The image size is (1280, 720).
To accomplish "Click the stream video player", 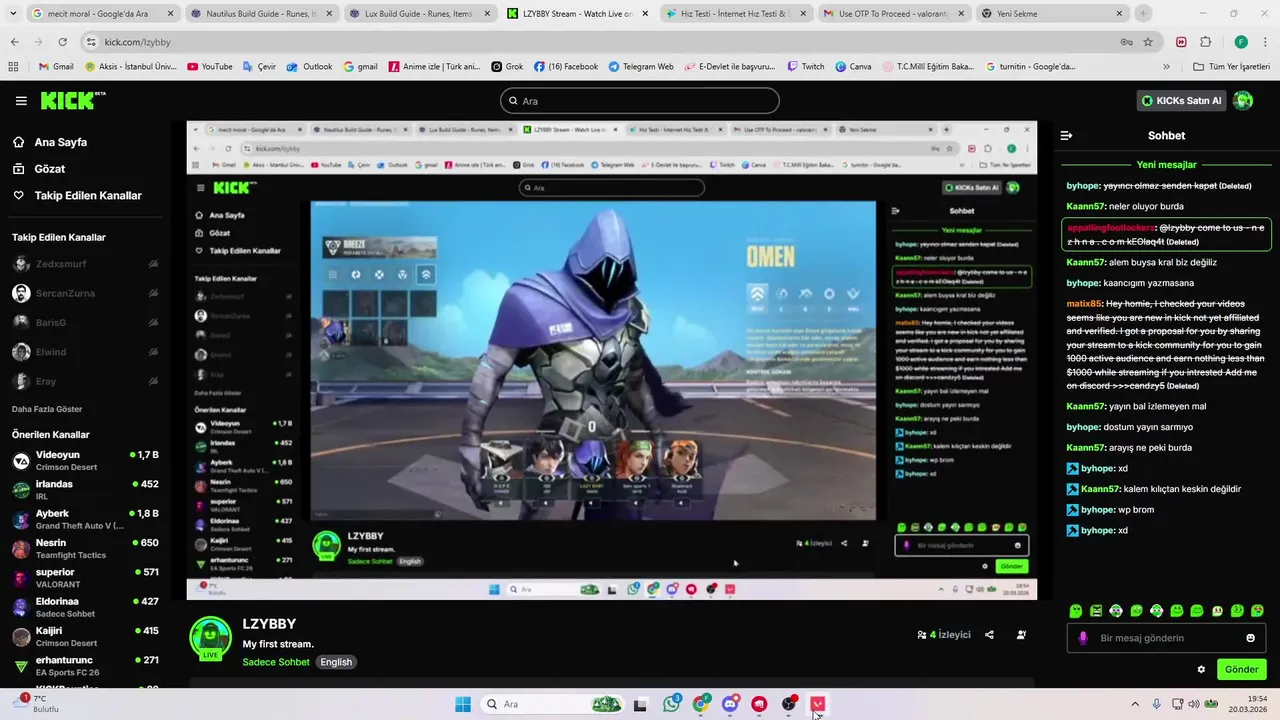I will tap(611, 360).
